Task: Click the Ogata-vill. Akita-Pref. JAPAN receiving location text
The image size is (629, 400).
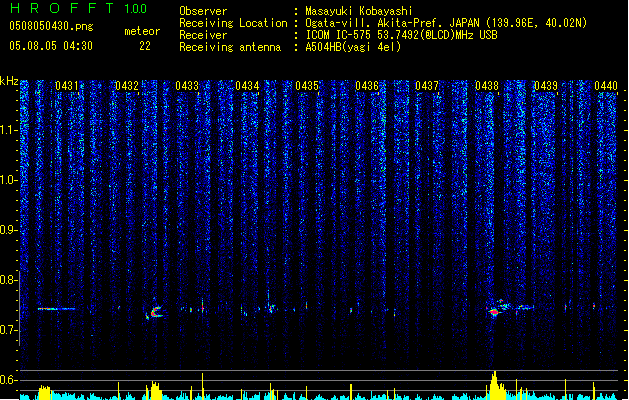Action: tap(446, 23)
